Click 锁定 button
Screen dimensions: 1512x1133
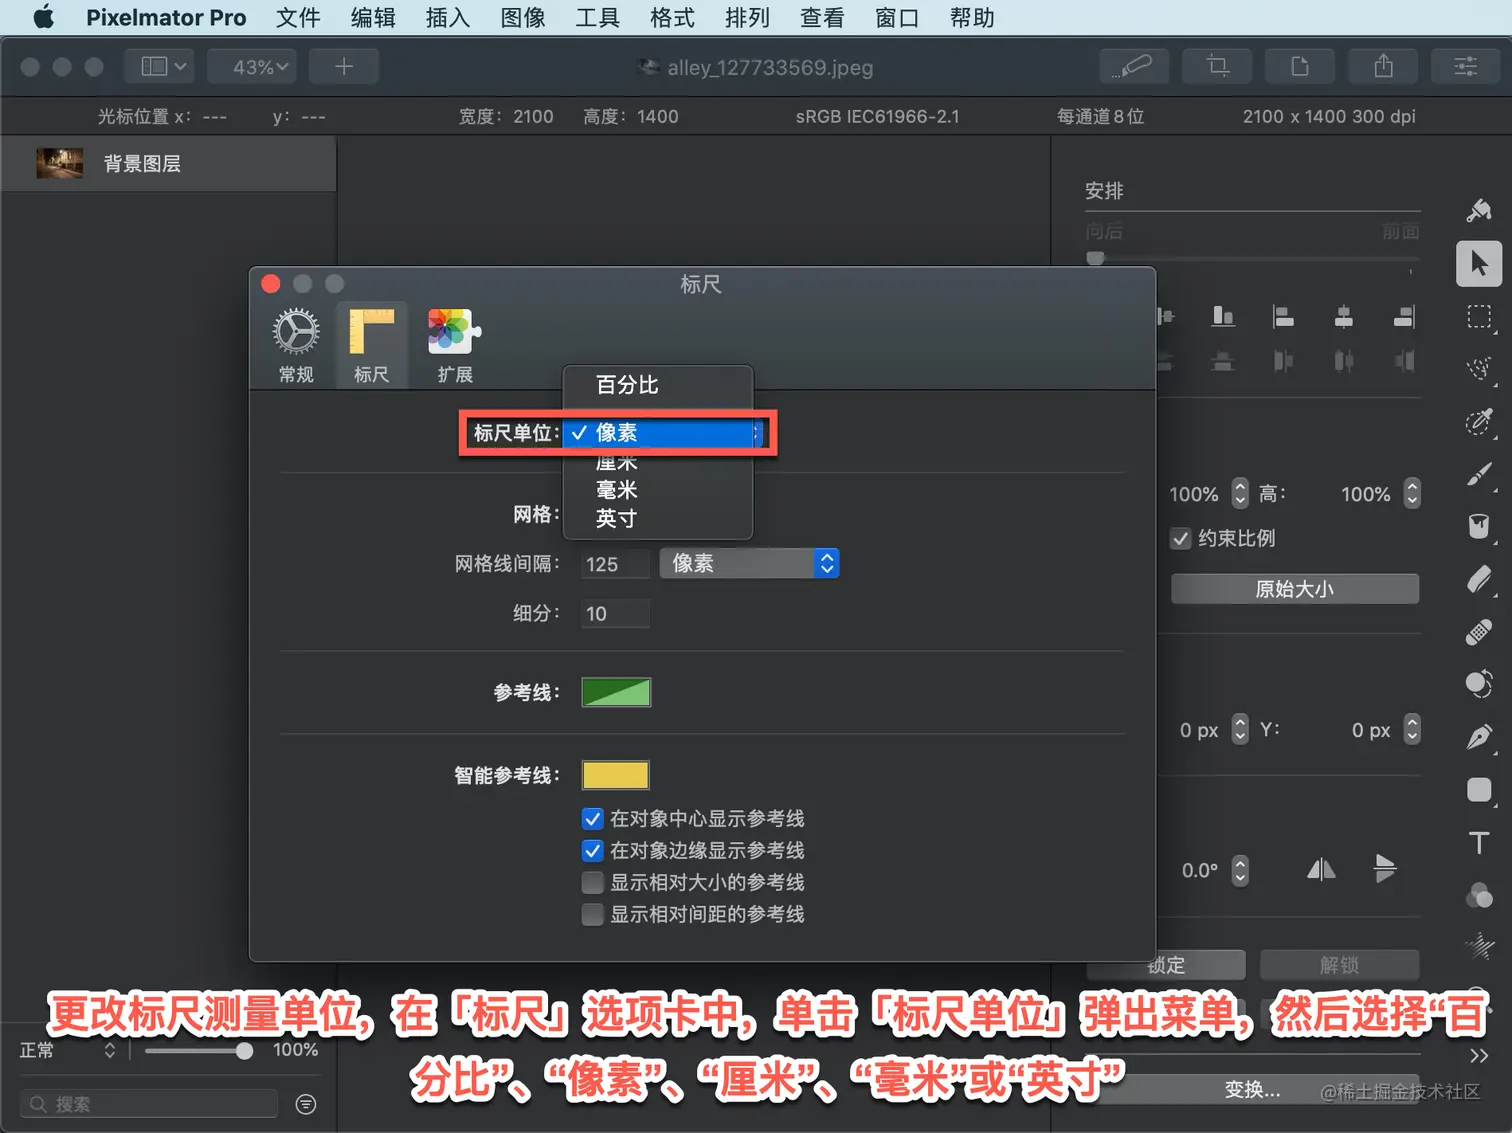(x=1166, y=965)
